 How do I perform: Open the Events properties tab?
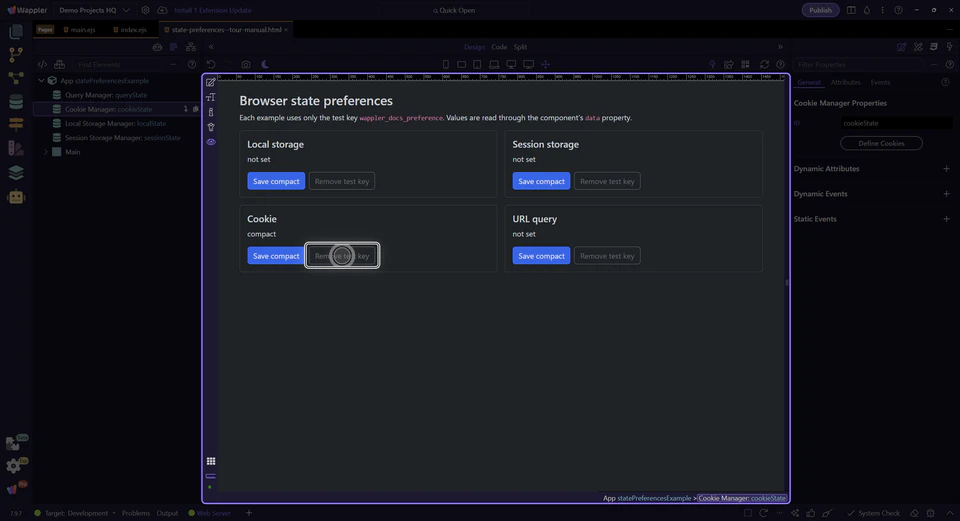click(x=880, y=82)
